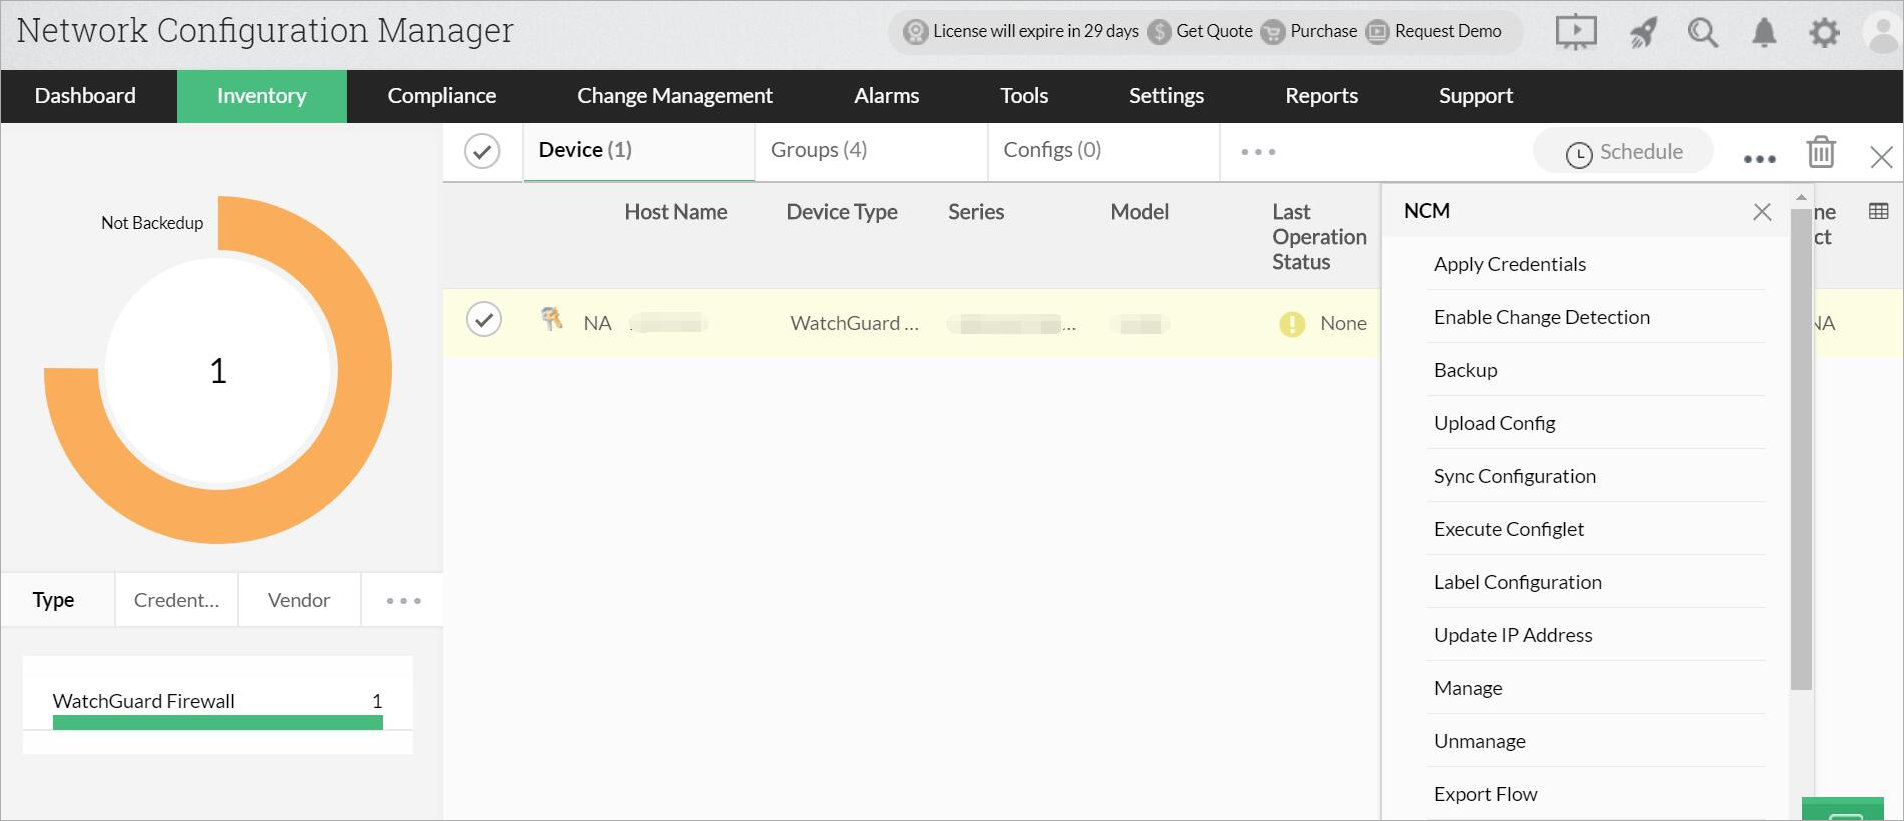
Task: Click the trash delete icon
Action: 1821,152
